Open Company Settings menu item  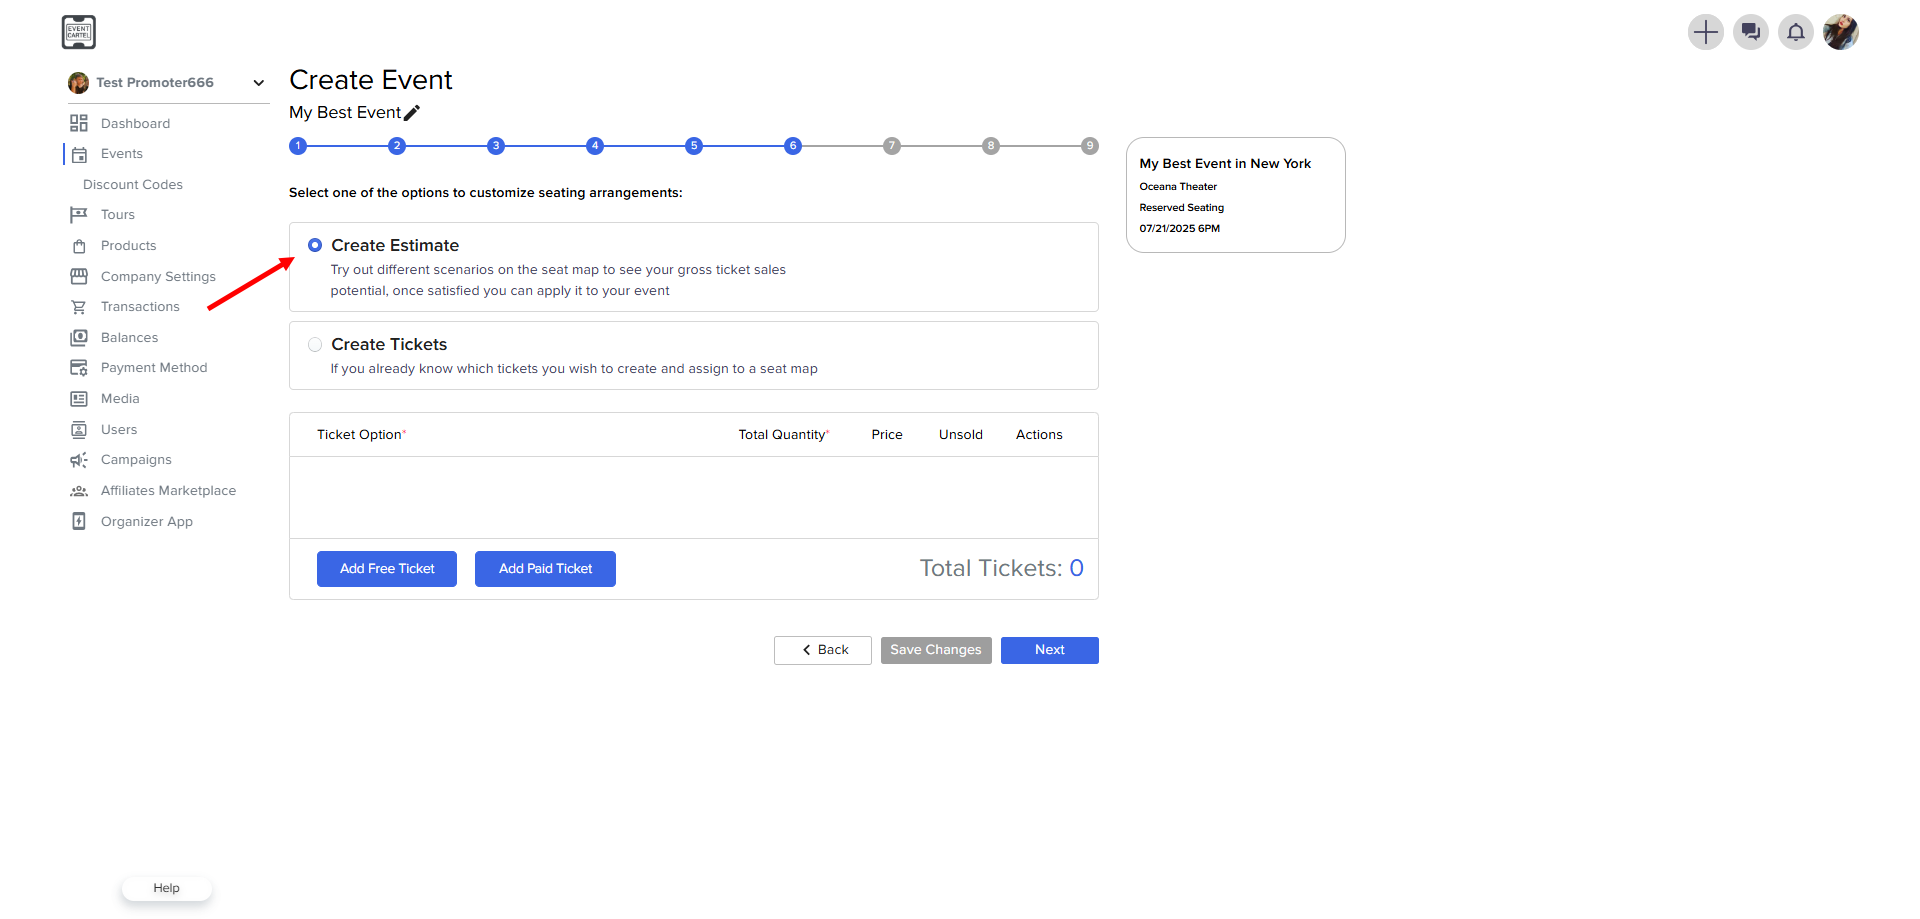point(158,277)
